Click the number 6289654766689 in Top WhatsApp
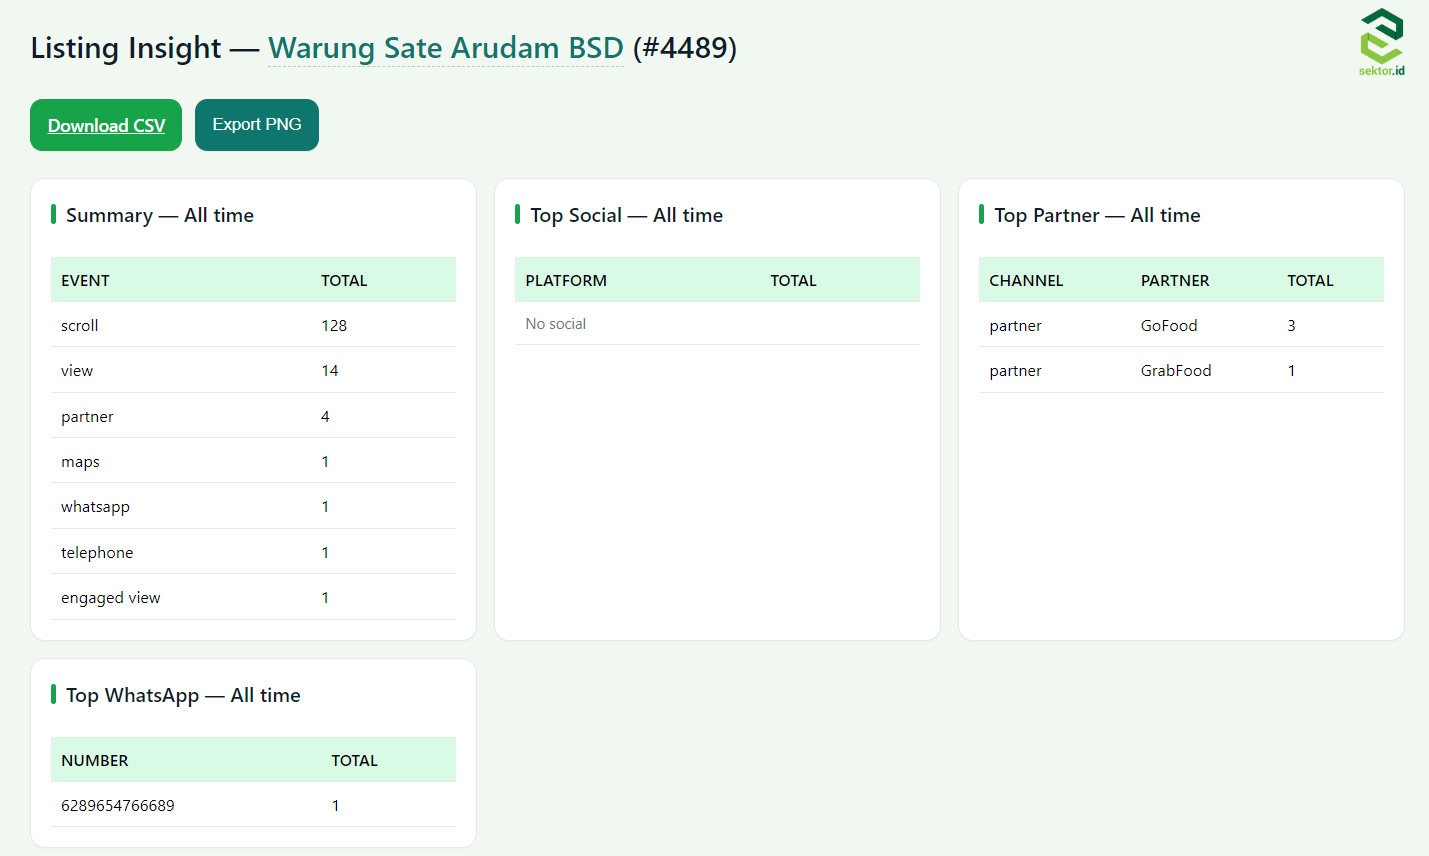 pos(117,805)
